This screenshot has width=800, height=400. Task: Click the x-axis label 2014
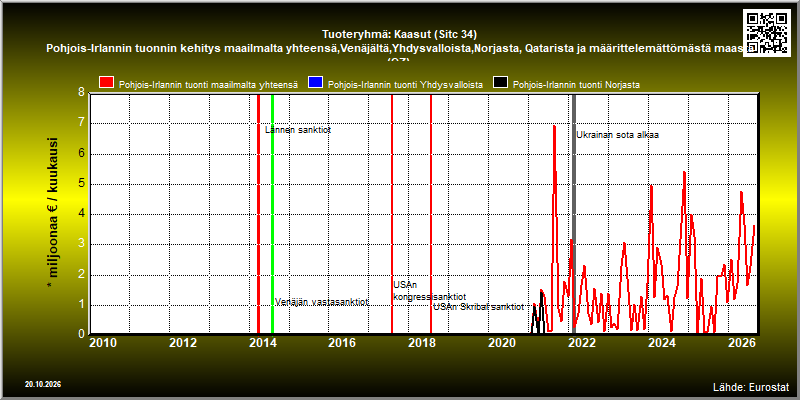(x=262, y=343)
